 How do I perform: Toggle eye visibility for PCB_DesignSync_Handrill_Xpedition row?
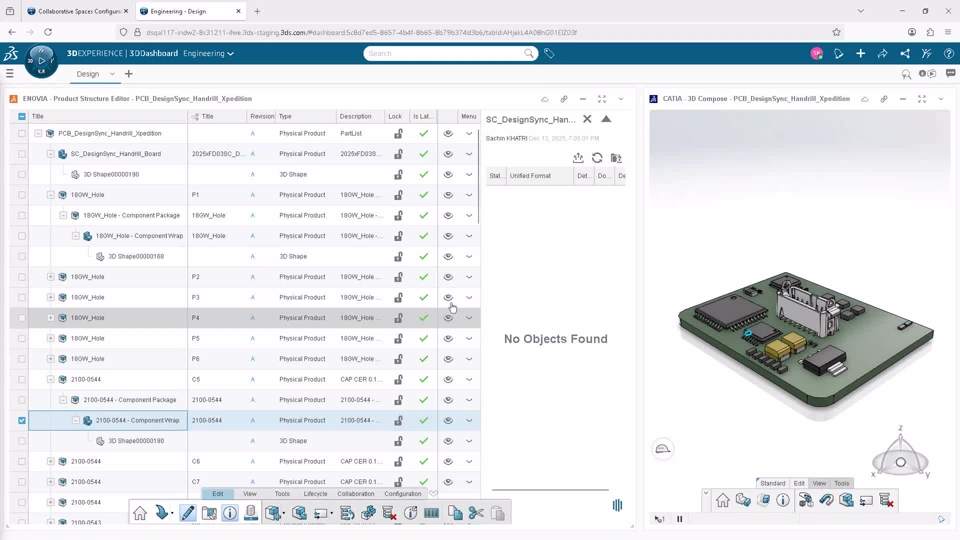pos(448,133)
